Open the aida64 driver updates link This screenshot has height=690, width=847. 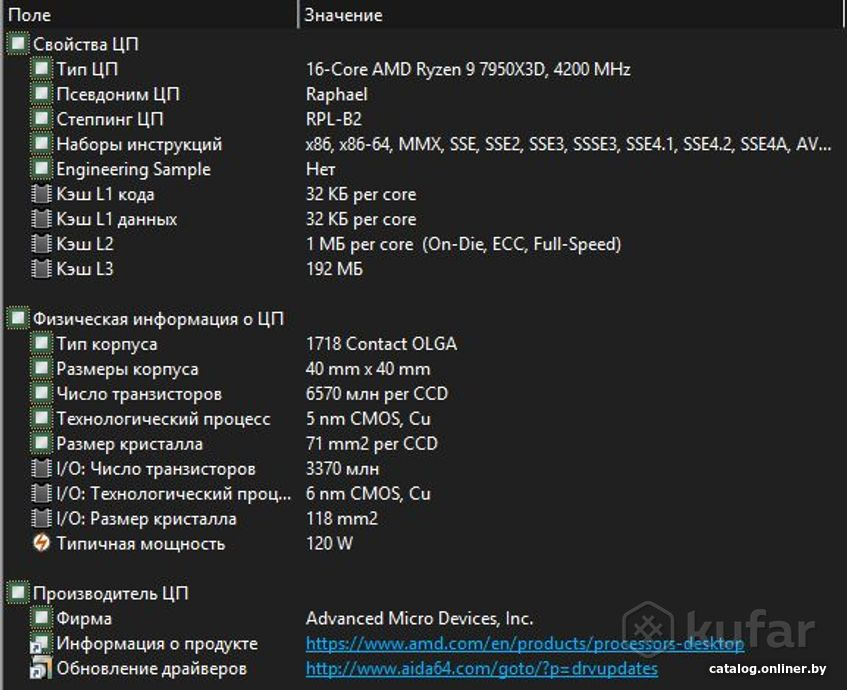click(481, 669)
